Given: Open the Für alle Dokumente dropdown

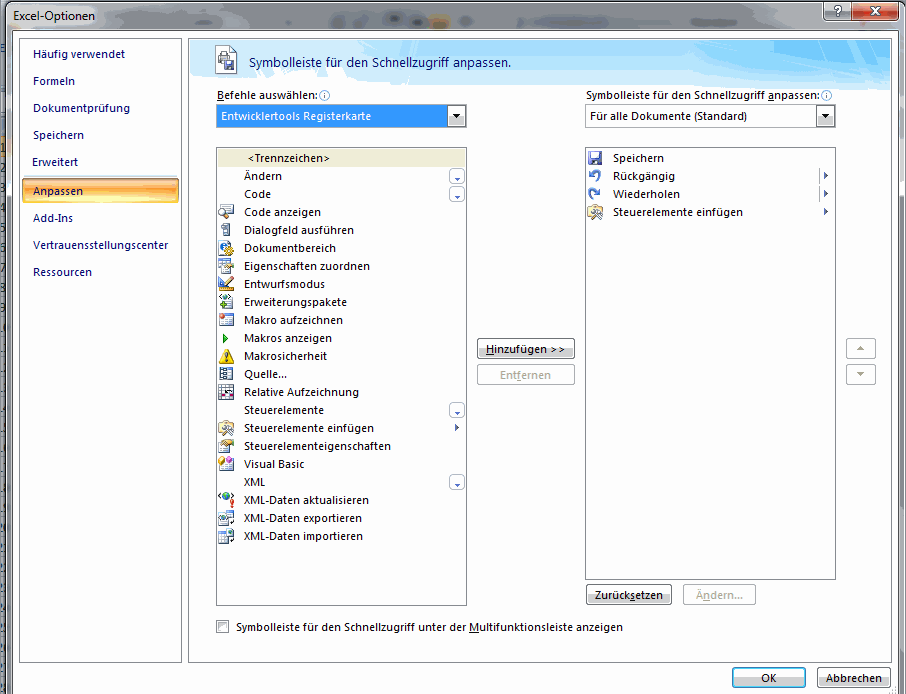Looking at the screenshot, I should (x=825, y=117).
